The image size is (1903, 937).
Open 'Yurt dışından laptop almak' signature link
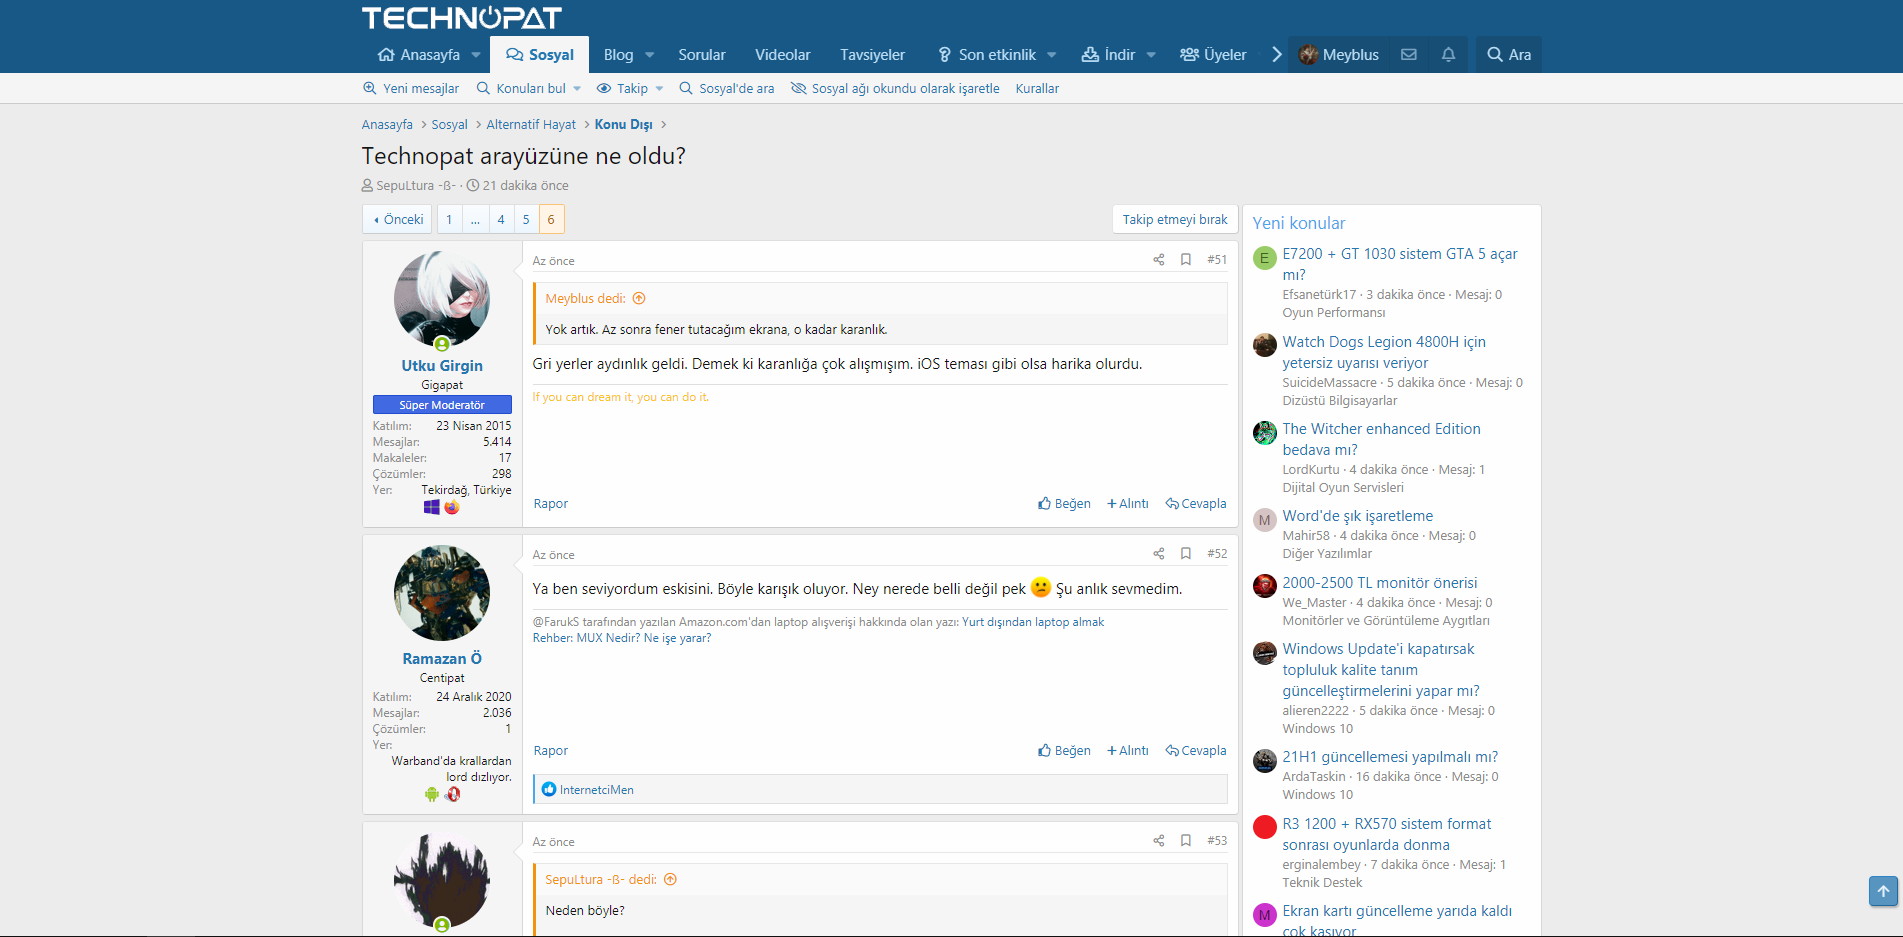[x=1033, y=622]
